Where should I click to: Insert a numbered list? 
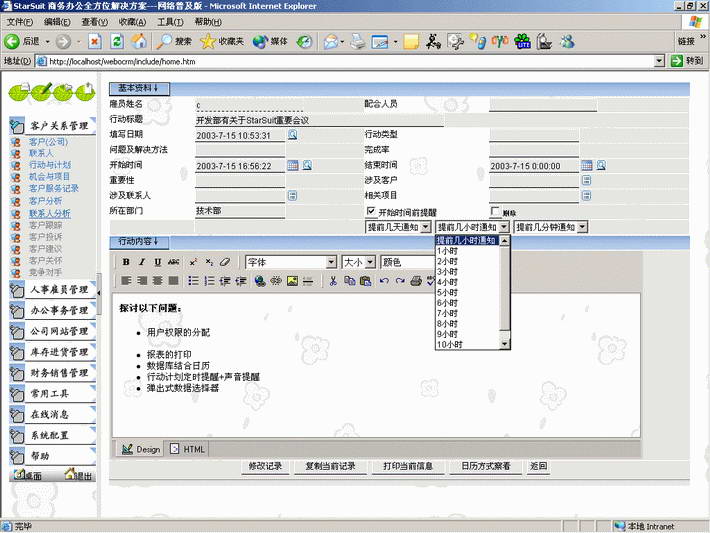[x=209, y=281]
